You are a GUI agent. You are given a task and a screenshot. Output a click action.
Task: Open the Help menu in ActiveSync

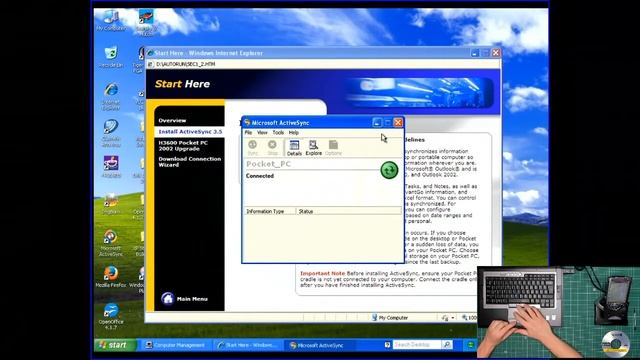pyautogui.click(x=293, y=133)
